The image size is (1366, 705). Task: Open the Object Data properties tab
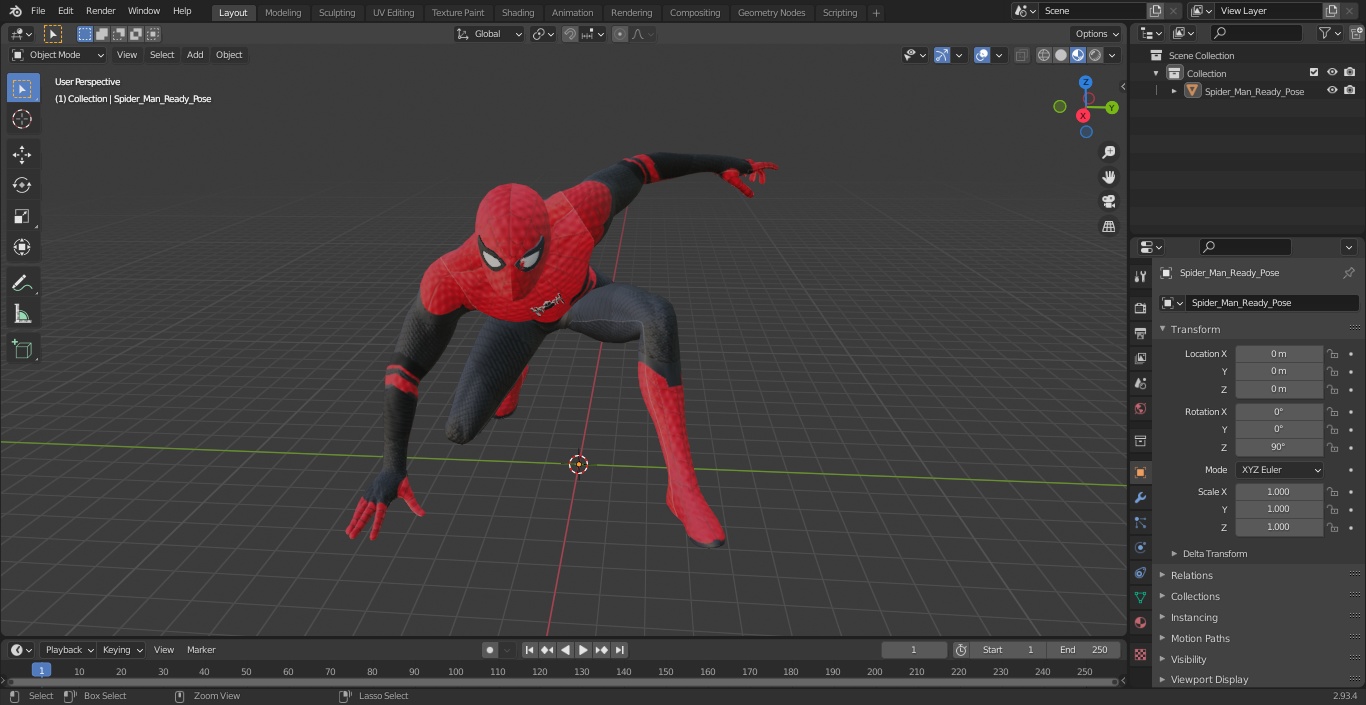(1140, 597)
